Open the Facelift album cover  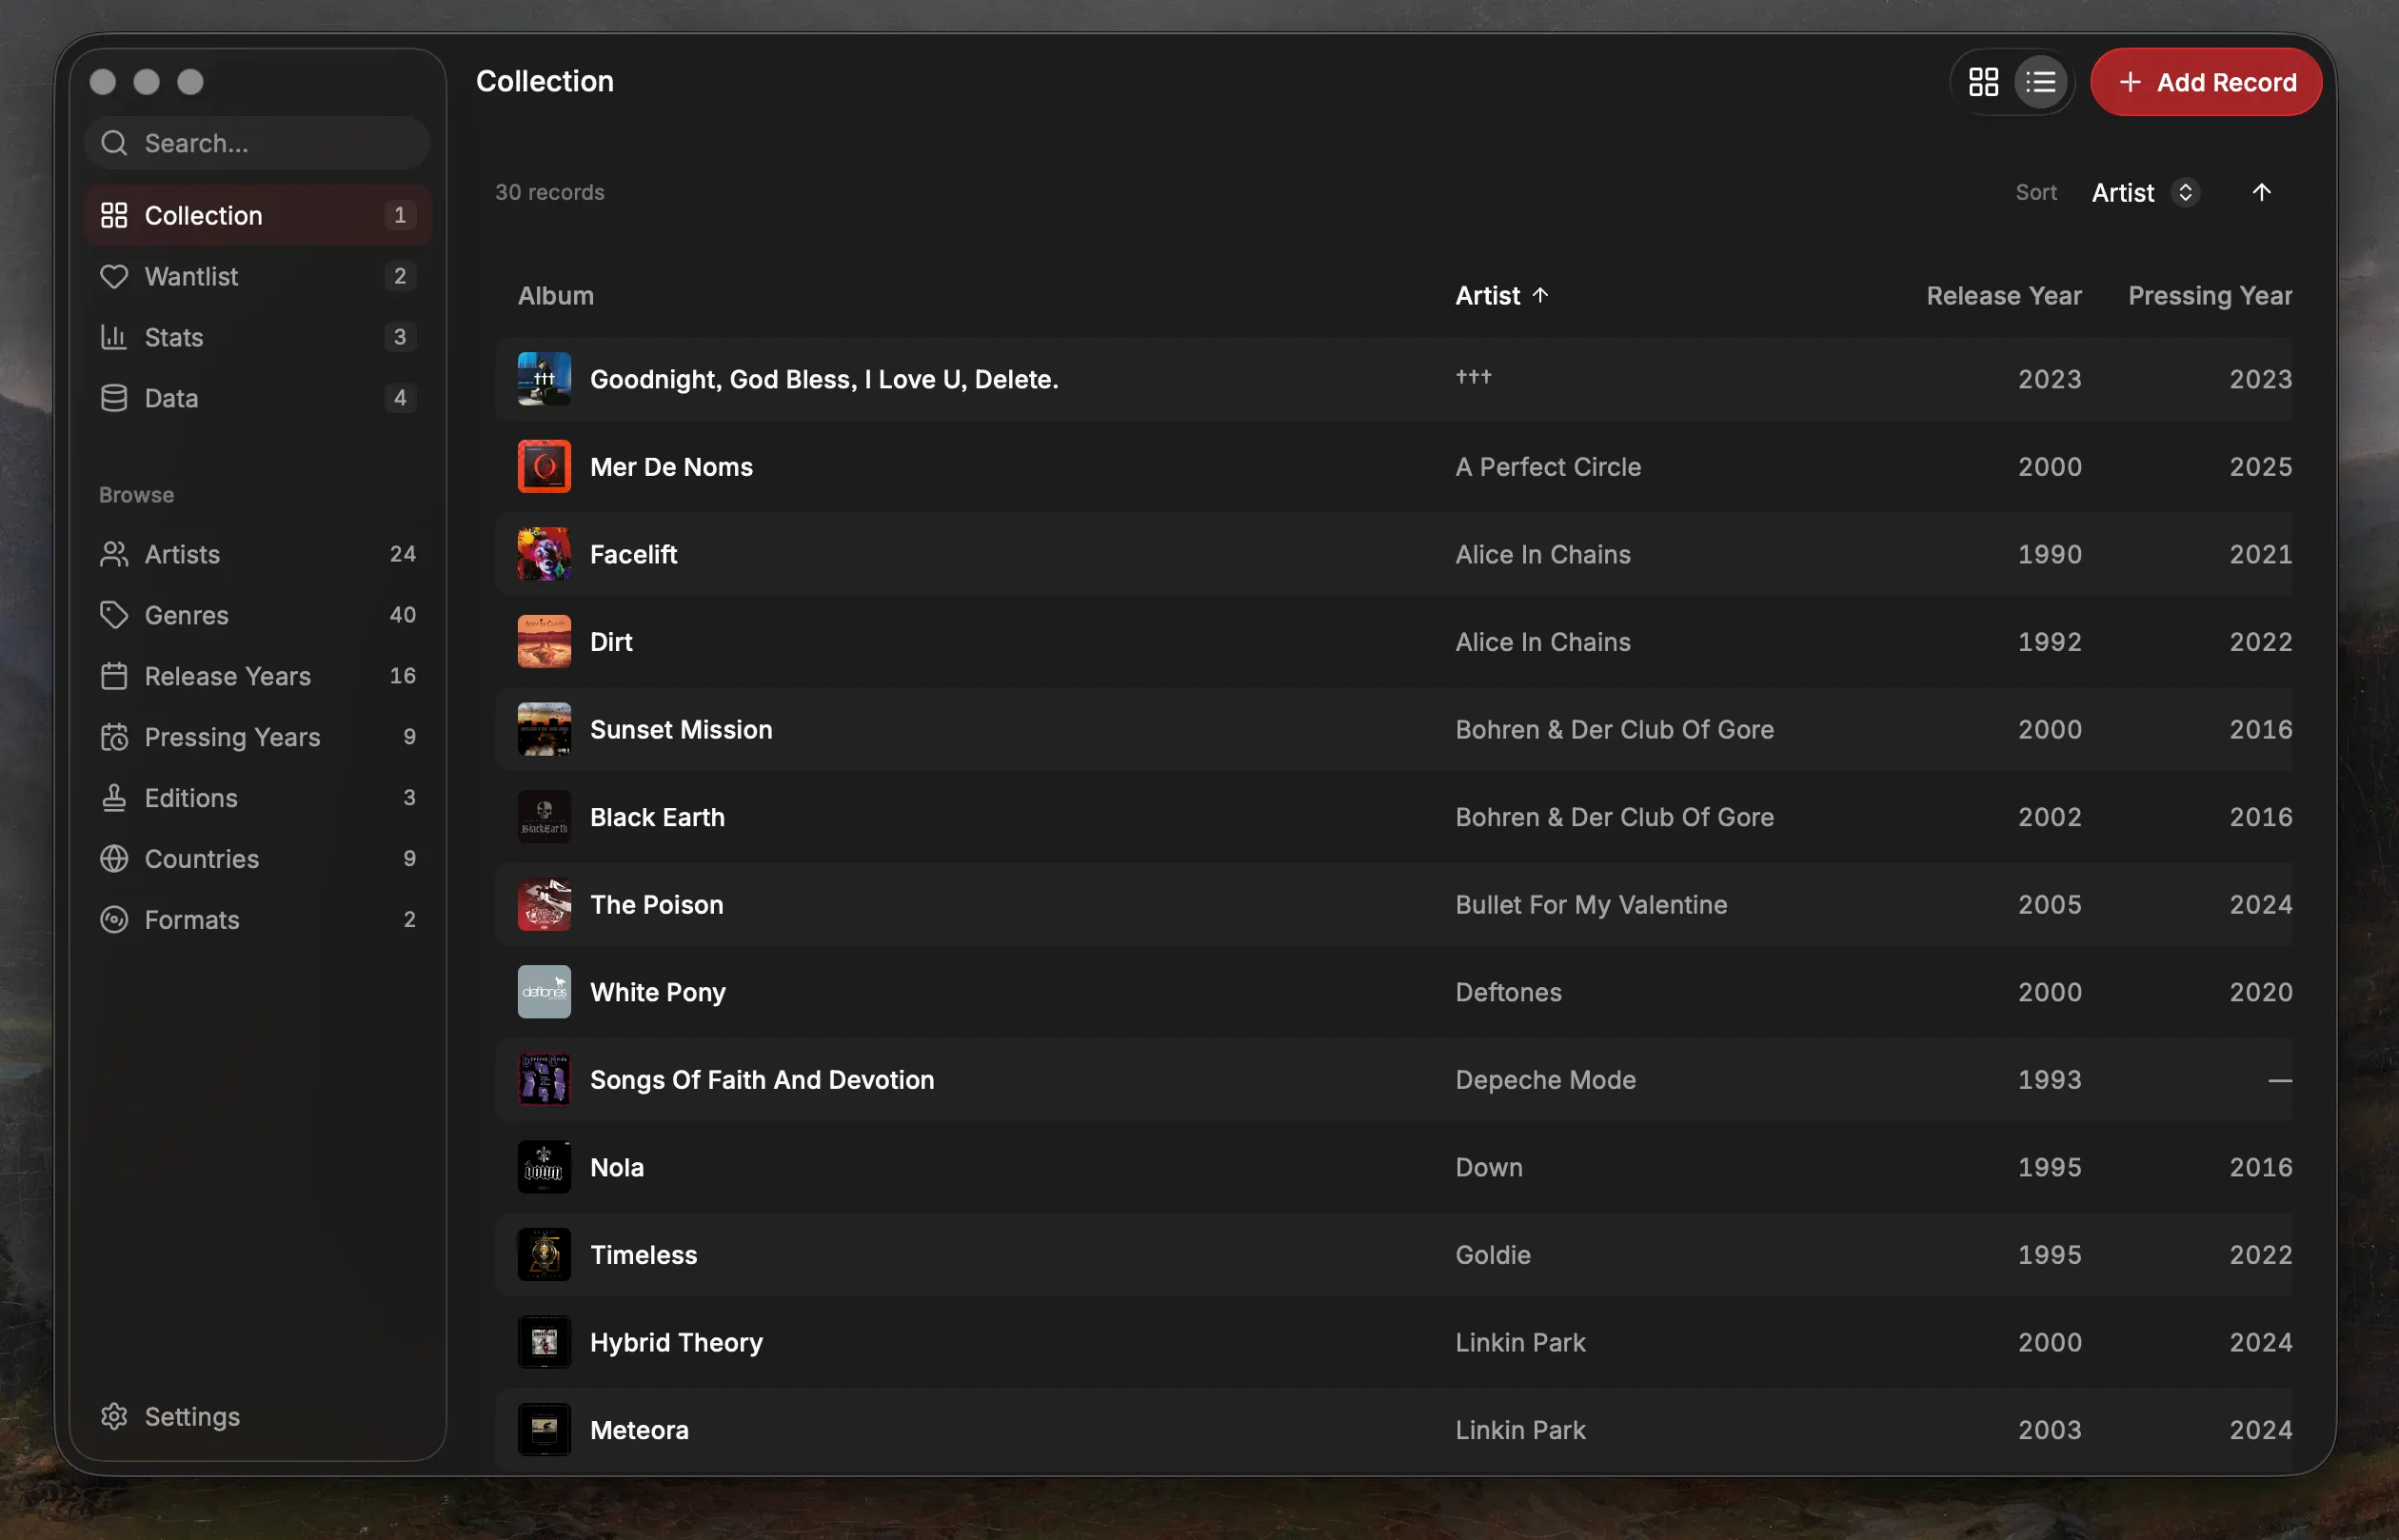pos(544,554)
